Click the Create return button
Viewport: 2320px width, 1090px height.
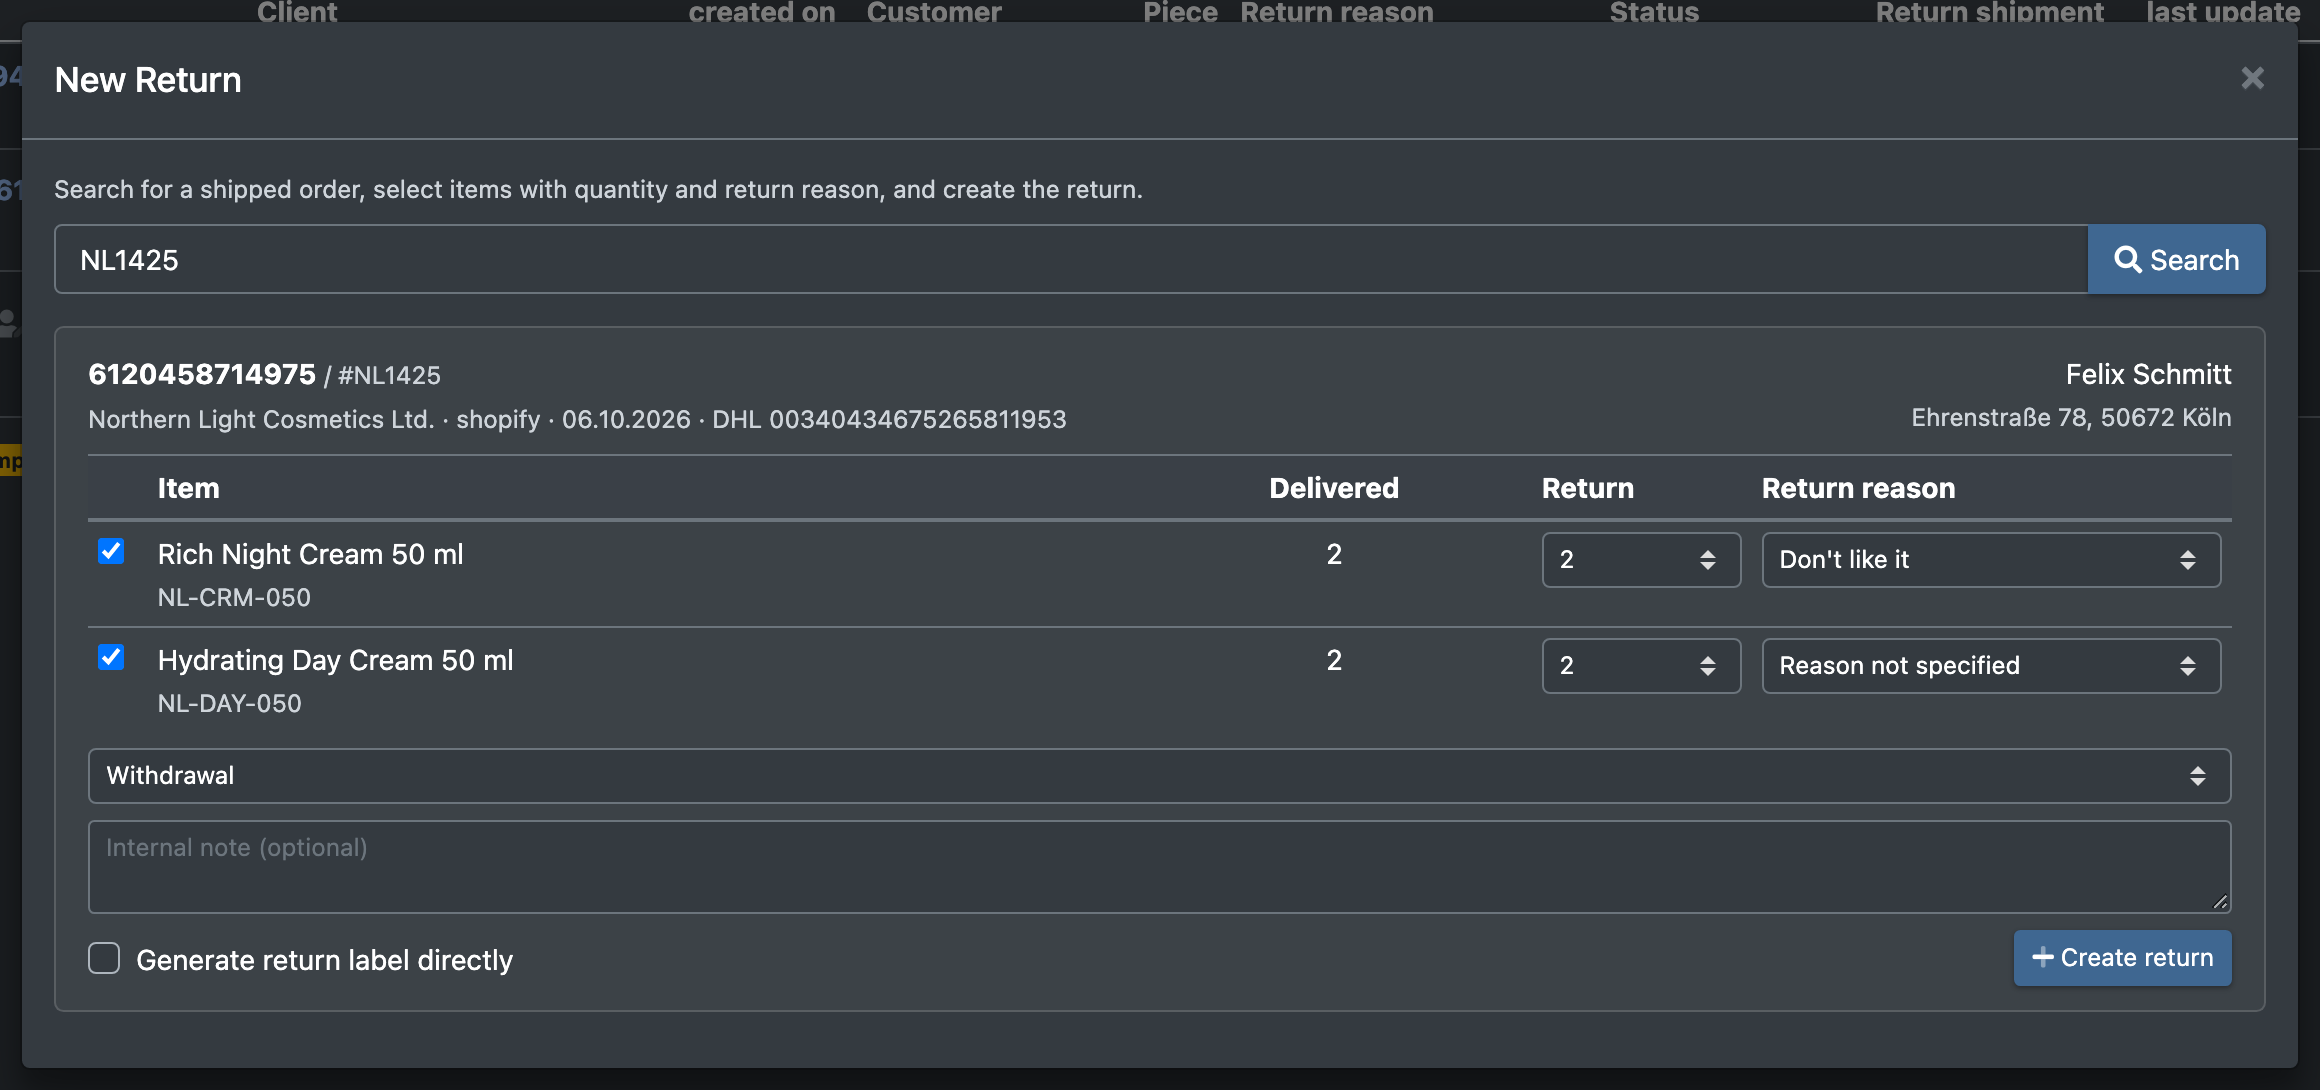(x=2122, y=958)
